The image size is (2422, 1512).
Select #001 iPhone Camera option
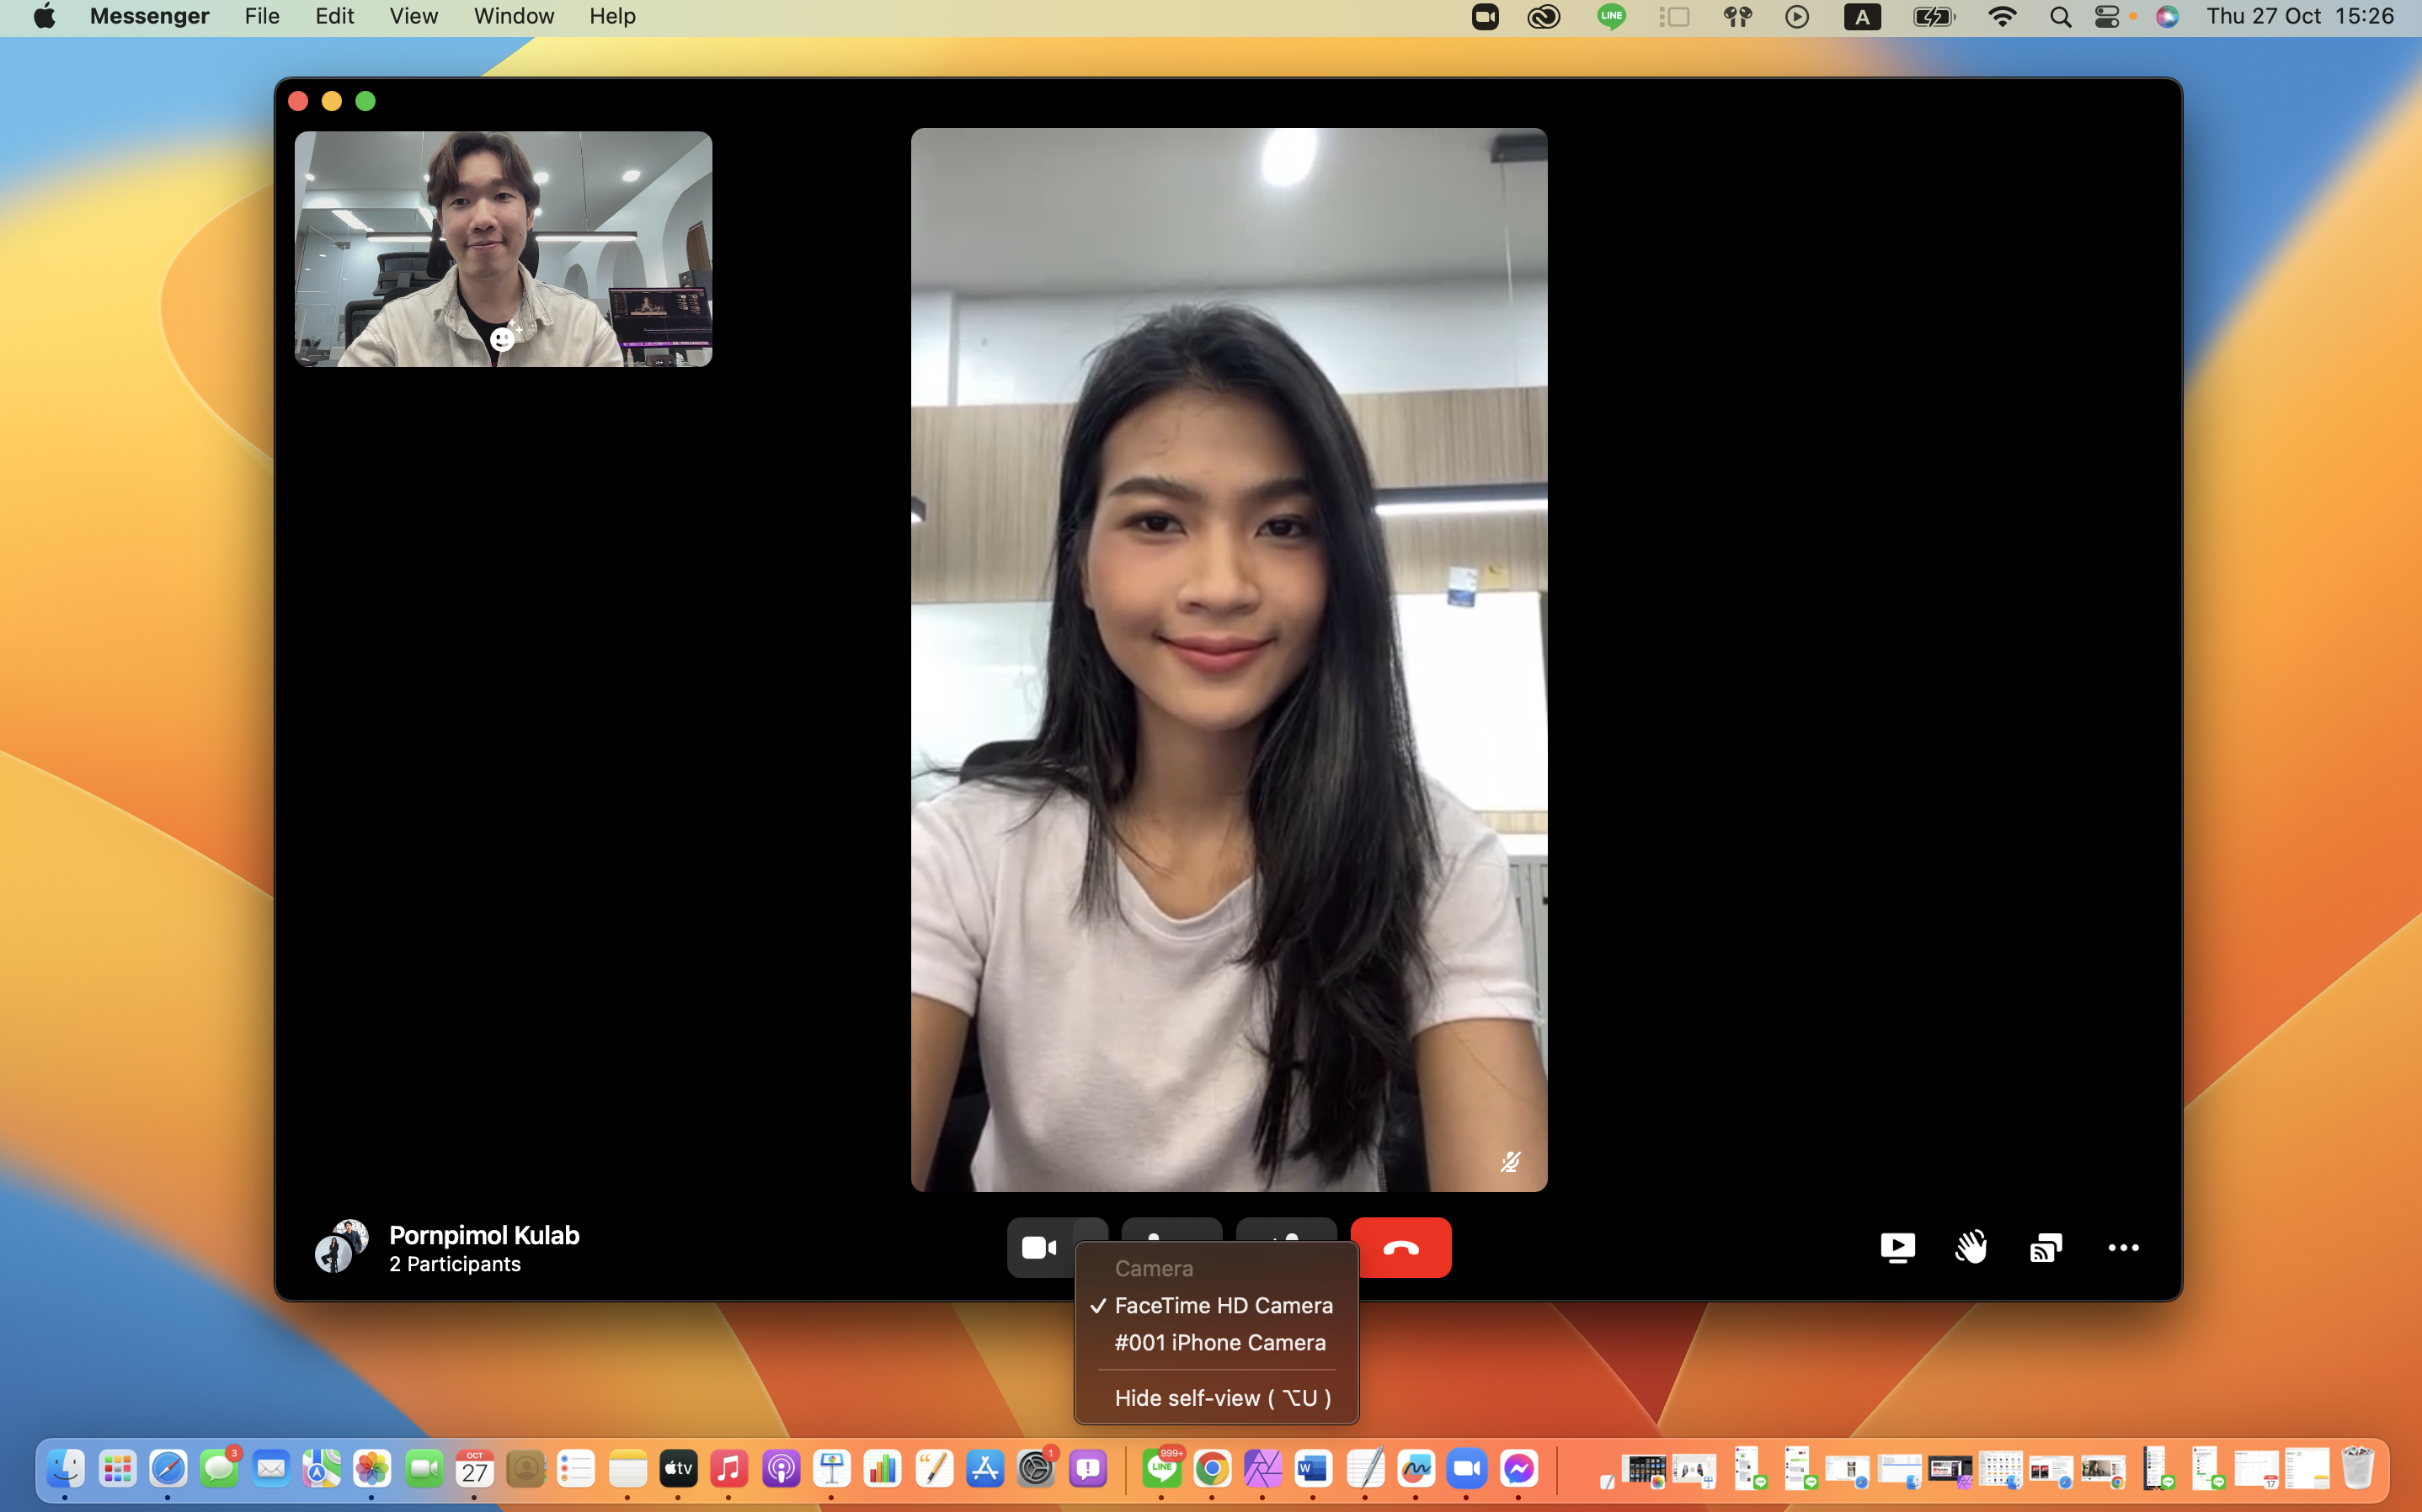pyautogui.click(x=1219, y=1342)
